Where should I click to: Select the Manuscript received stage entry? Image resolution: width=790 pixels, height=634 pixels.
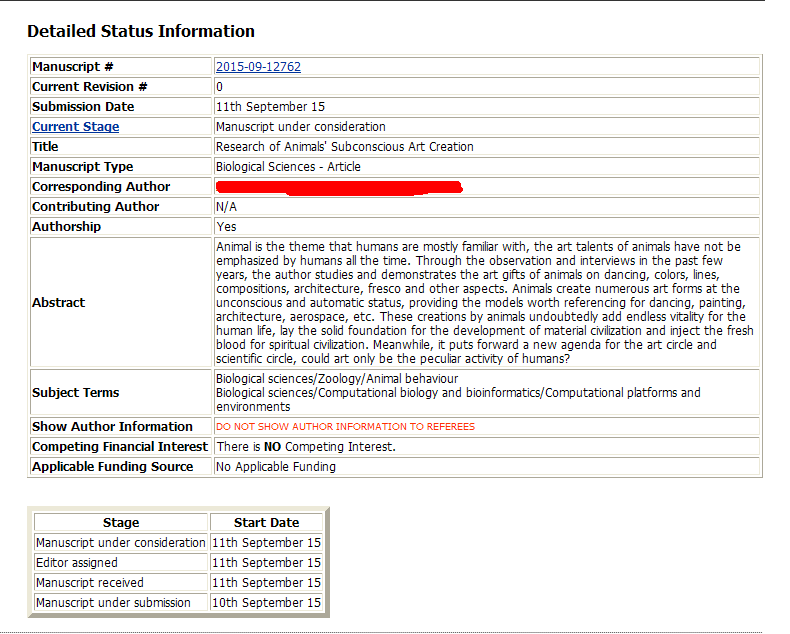pos(90,583)
